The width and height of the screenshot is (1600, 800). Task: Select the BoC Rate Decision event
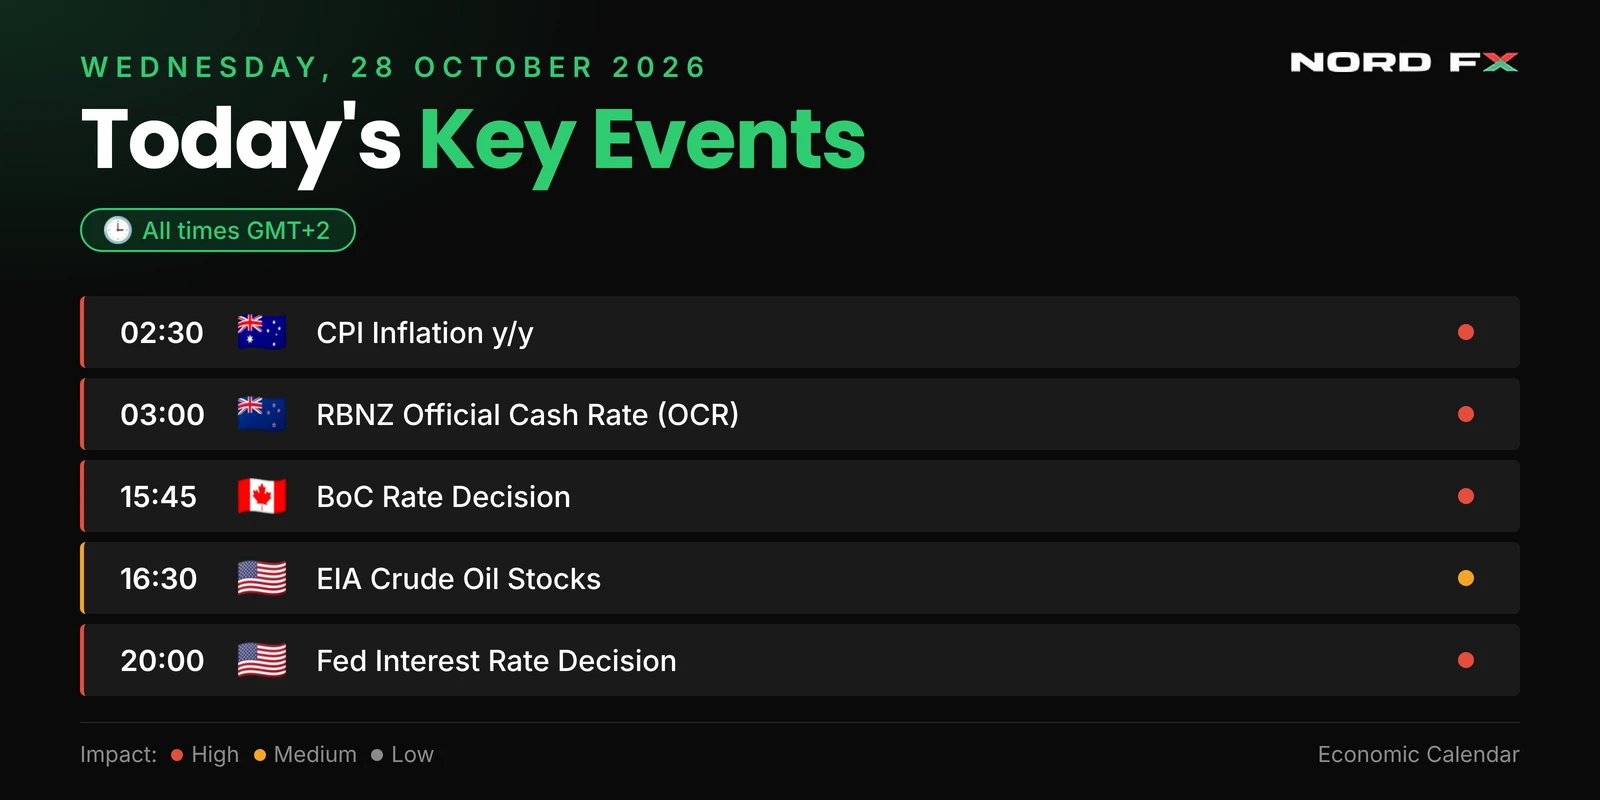coord(800,496)
